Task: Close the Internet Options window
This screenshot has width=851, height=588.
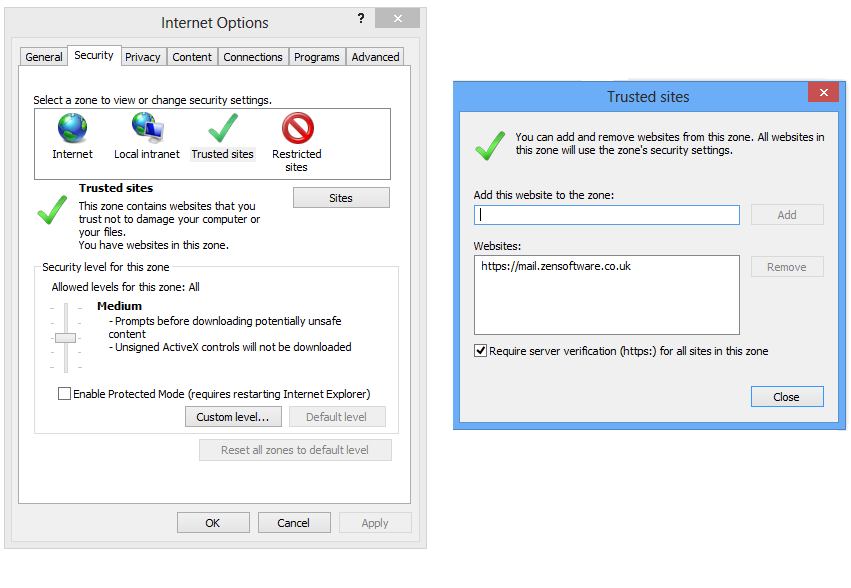Action: pyautogui.click(x=397, y=18)
